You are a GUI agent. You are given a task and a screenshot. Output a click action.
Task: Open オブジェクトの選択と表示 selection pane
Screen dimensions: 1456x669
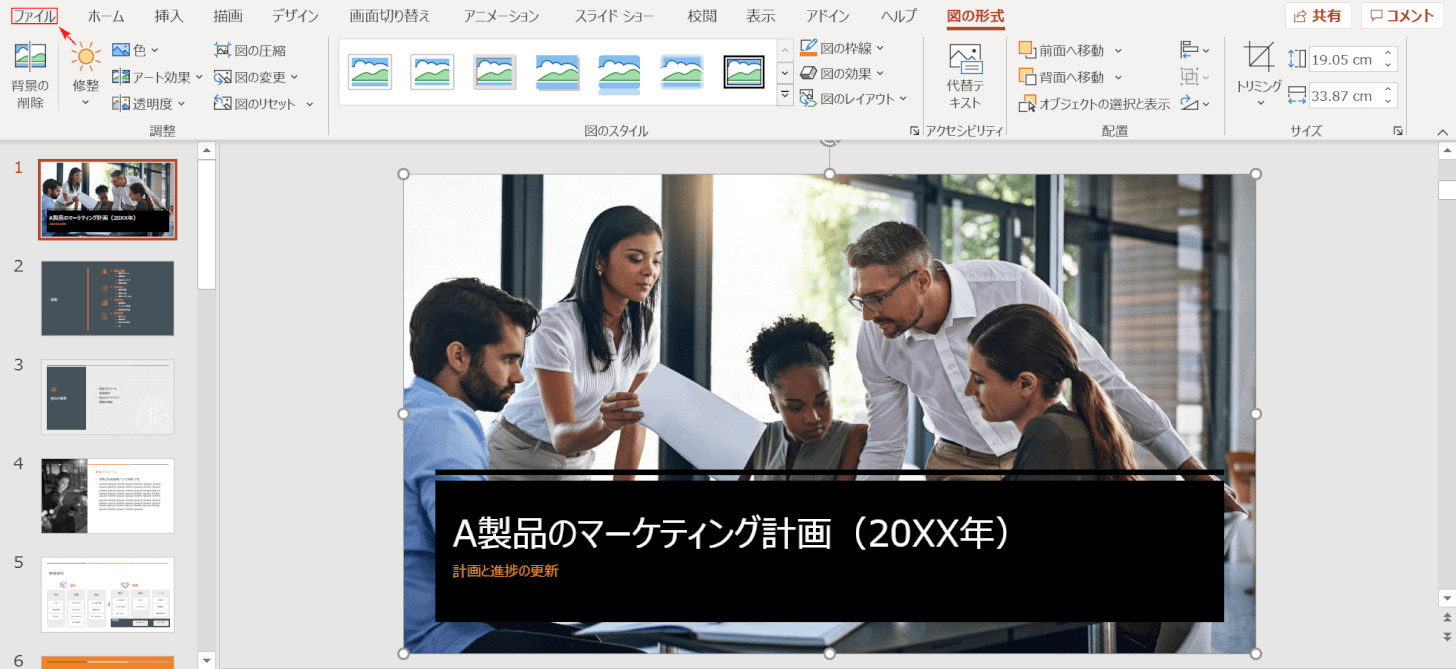click(1094, 104)
